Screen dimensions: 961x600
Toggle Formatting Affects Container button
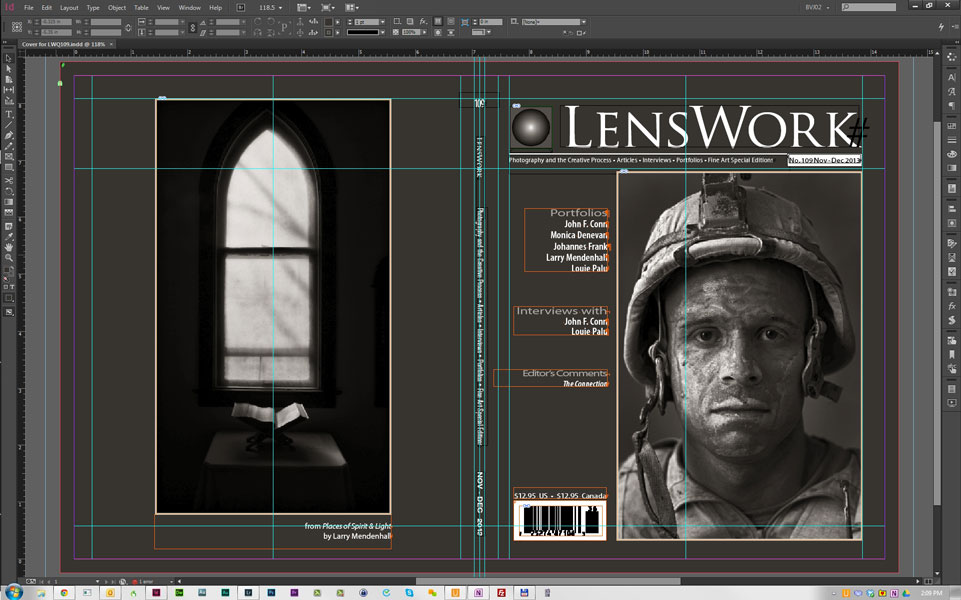point(7,287)
